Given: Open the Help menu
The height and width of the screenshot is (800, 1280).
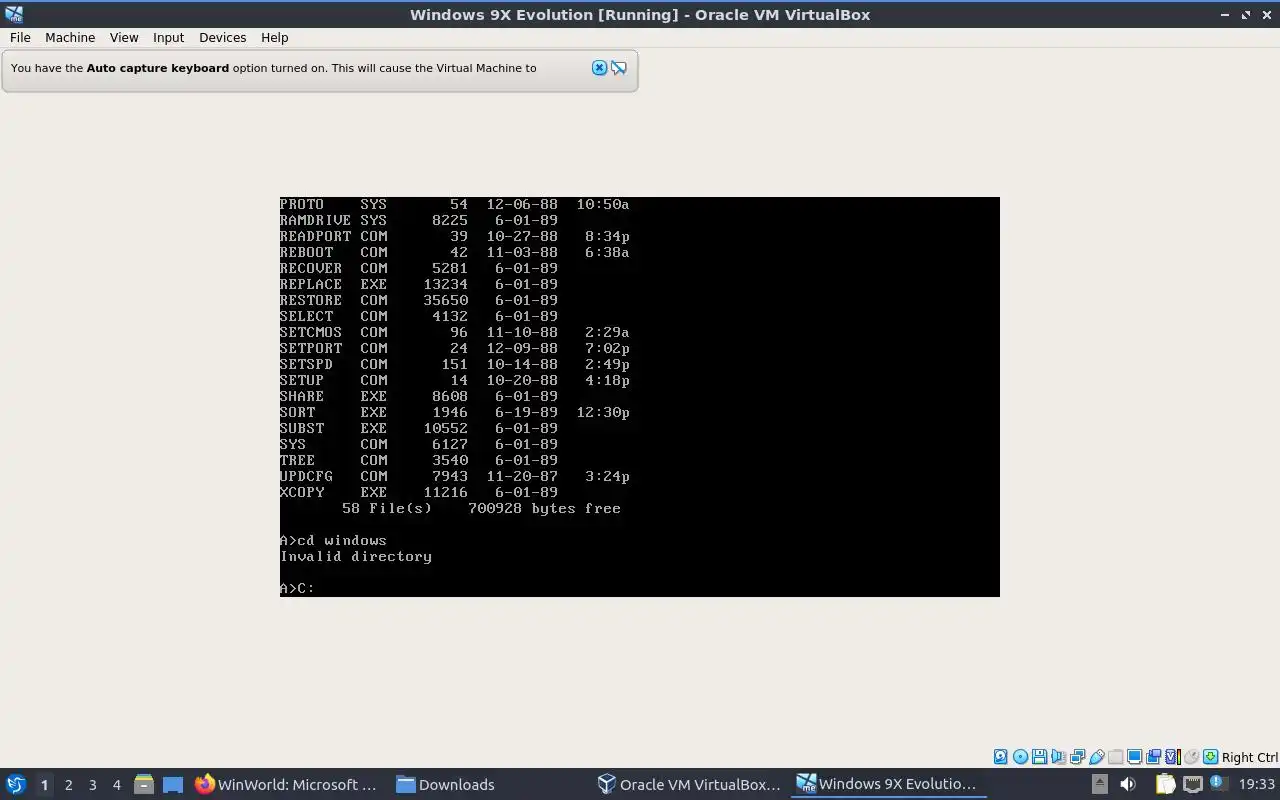Looking at the screenshot, I should pos(274,37).
